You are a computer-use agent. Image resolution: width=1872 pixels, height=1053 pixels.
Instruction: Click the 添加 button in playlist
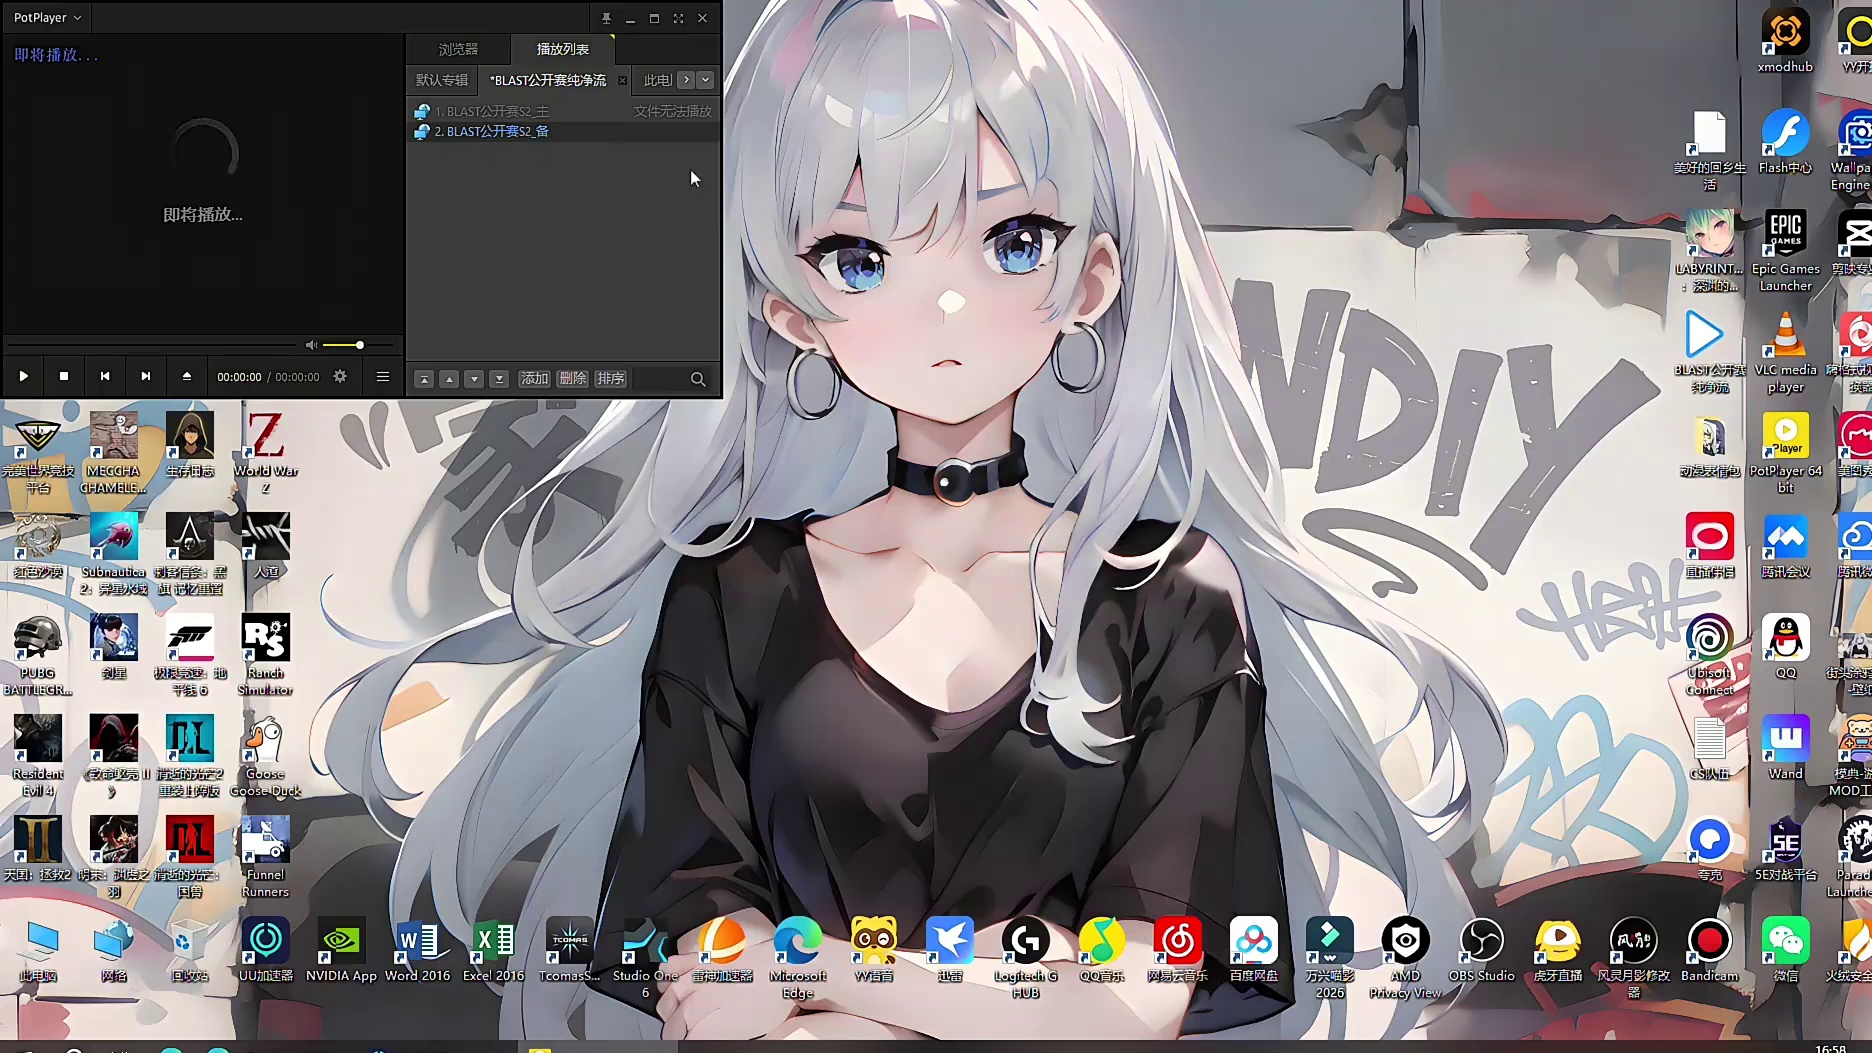pyautogui.click(x=534, y=379)
